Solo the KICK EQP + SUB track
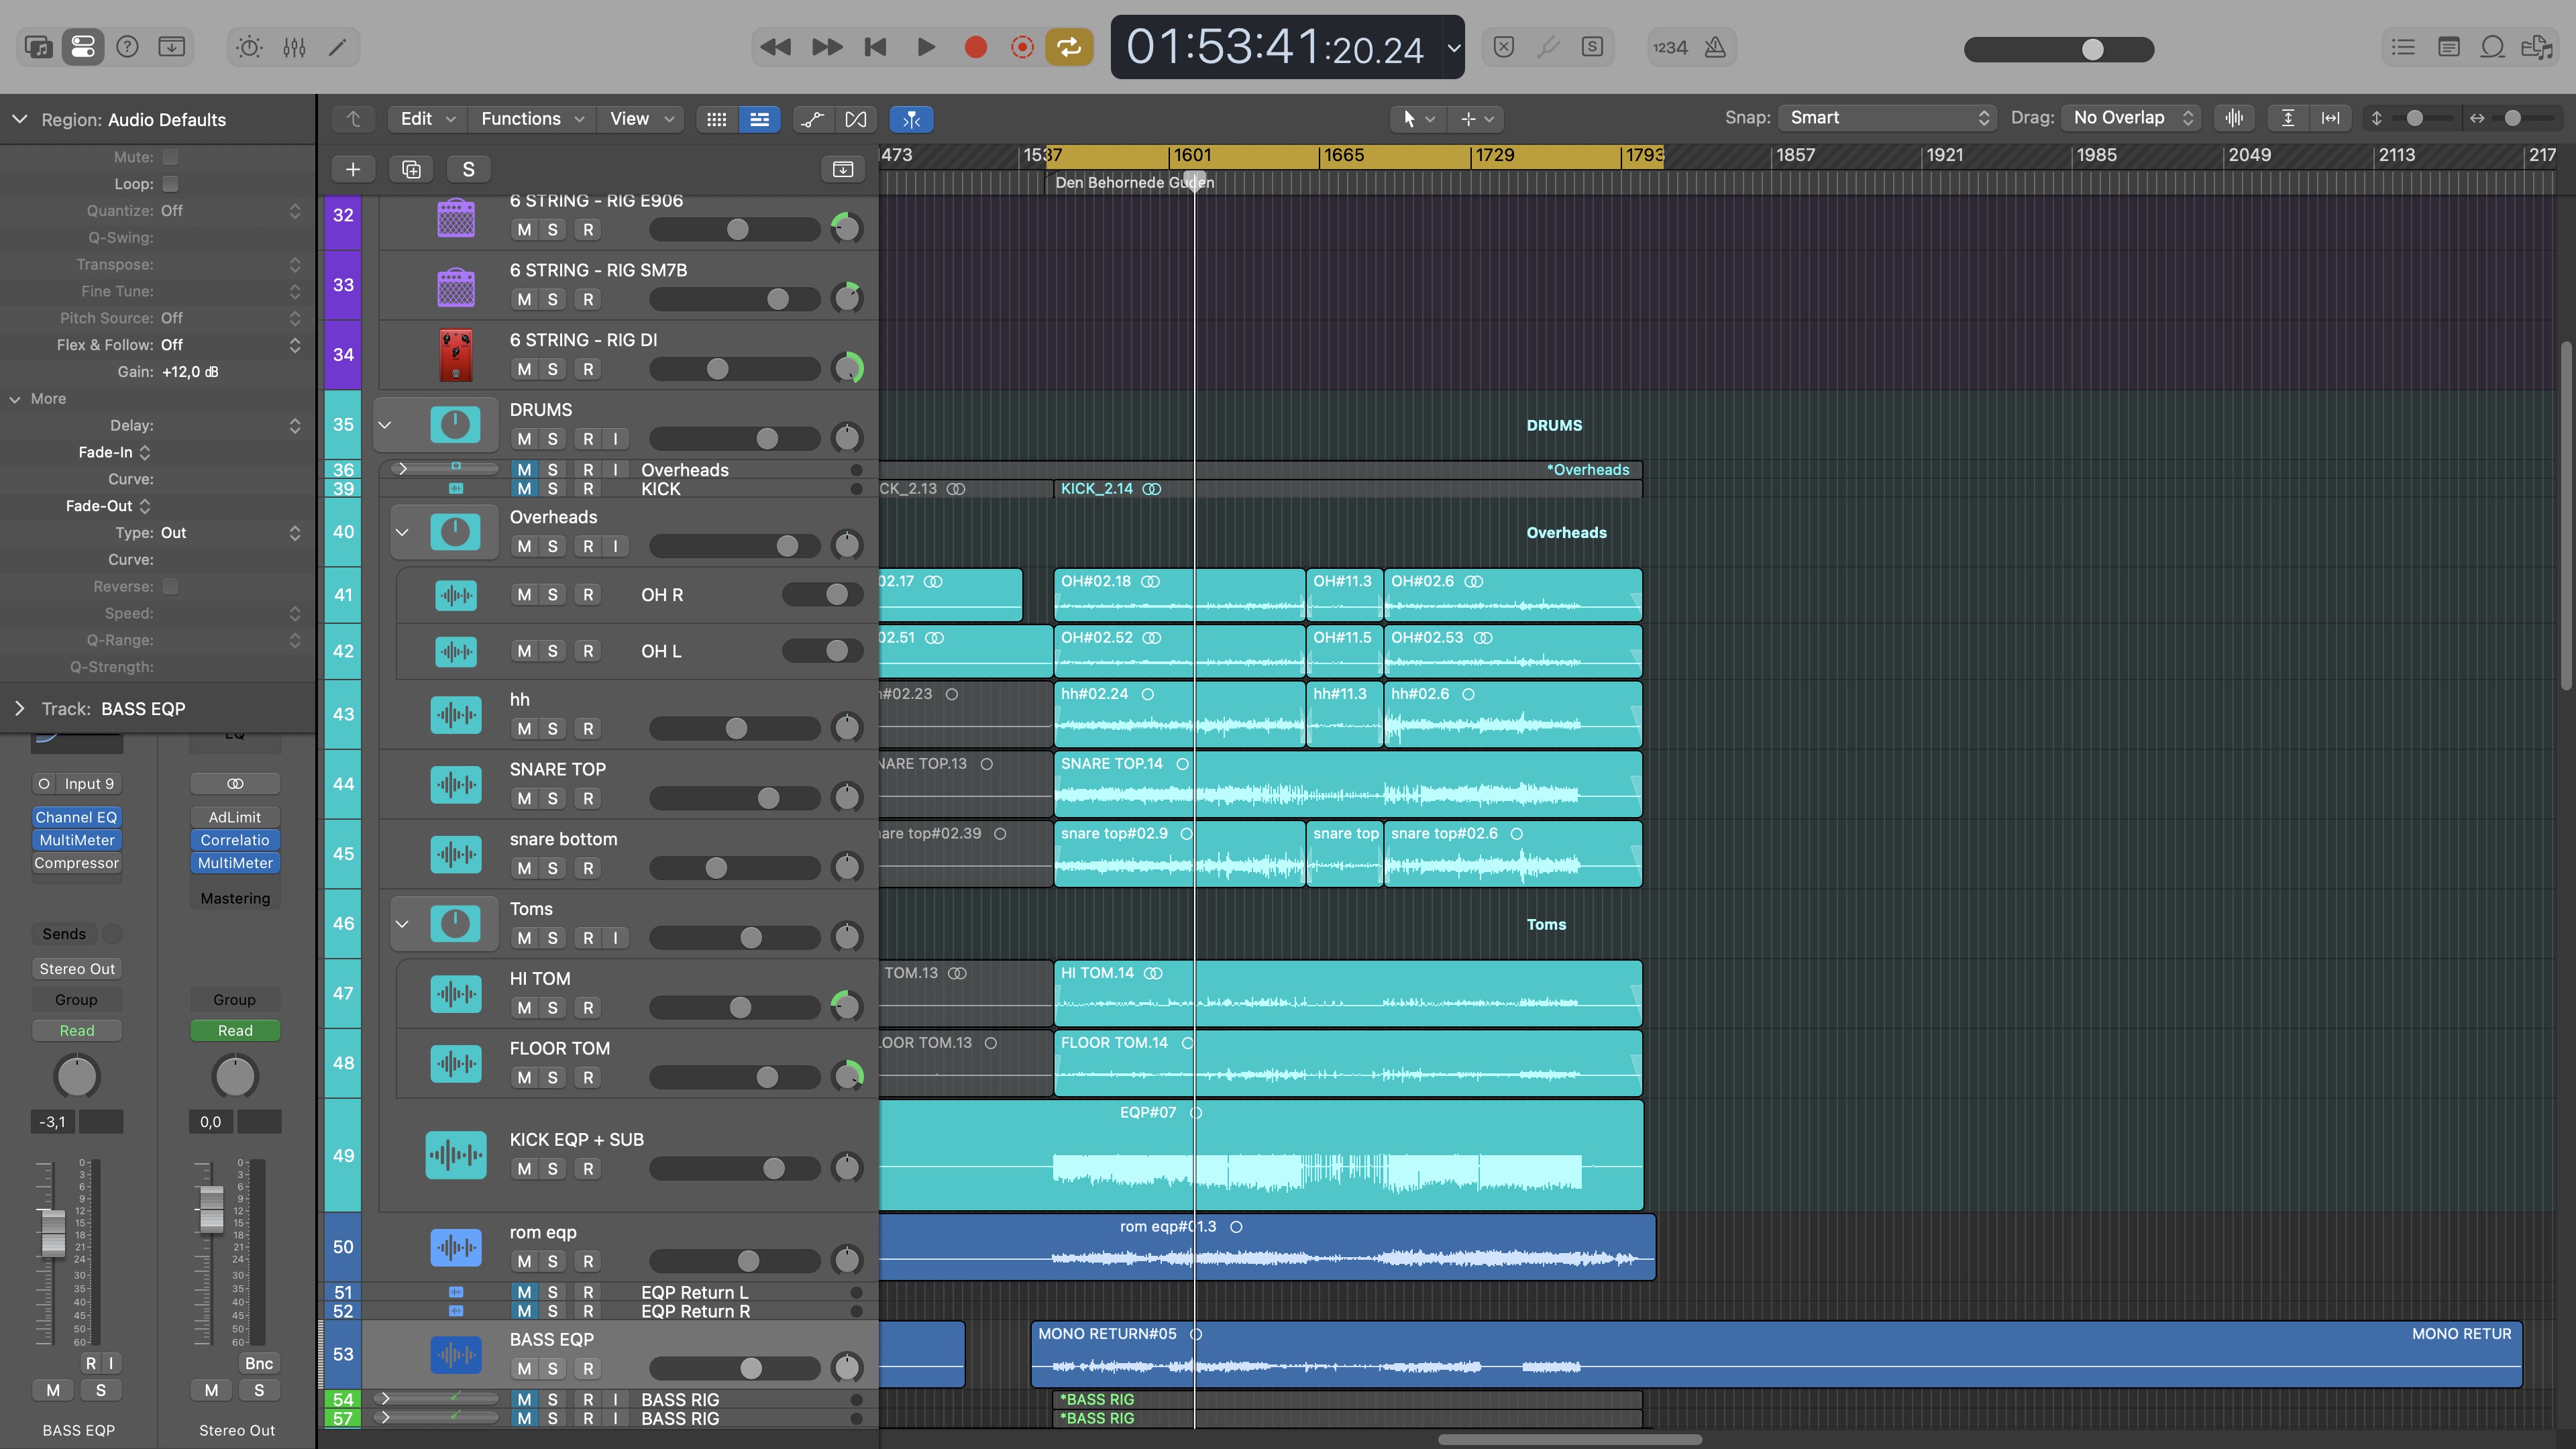 [552, 1168]
